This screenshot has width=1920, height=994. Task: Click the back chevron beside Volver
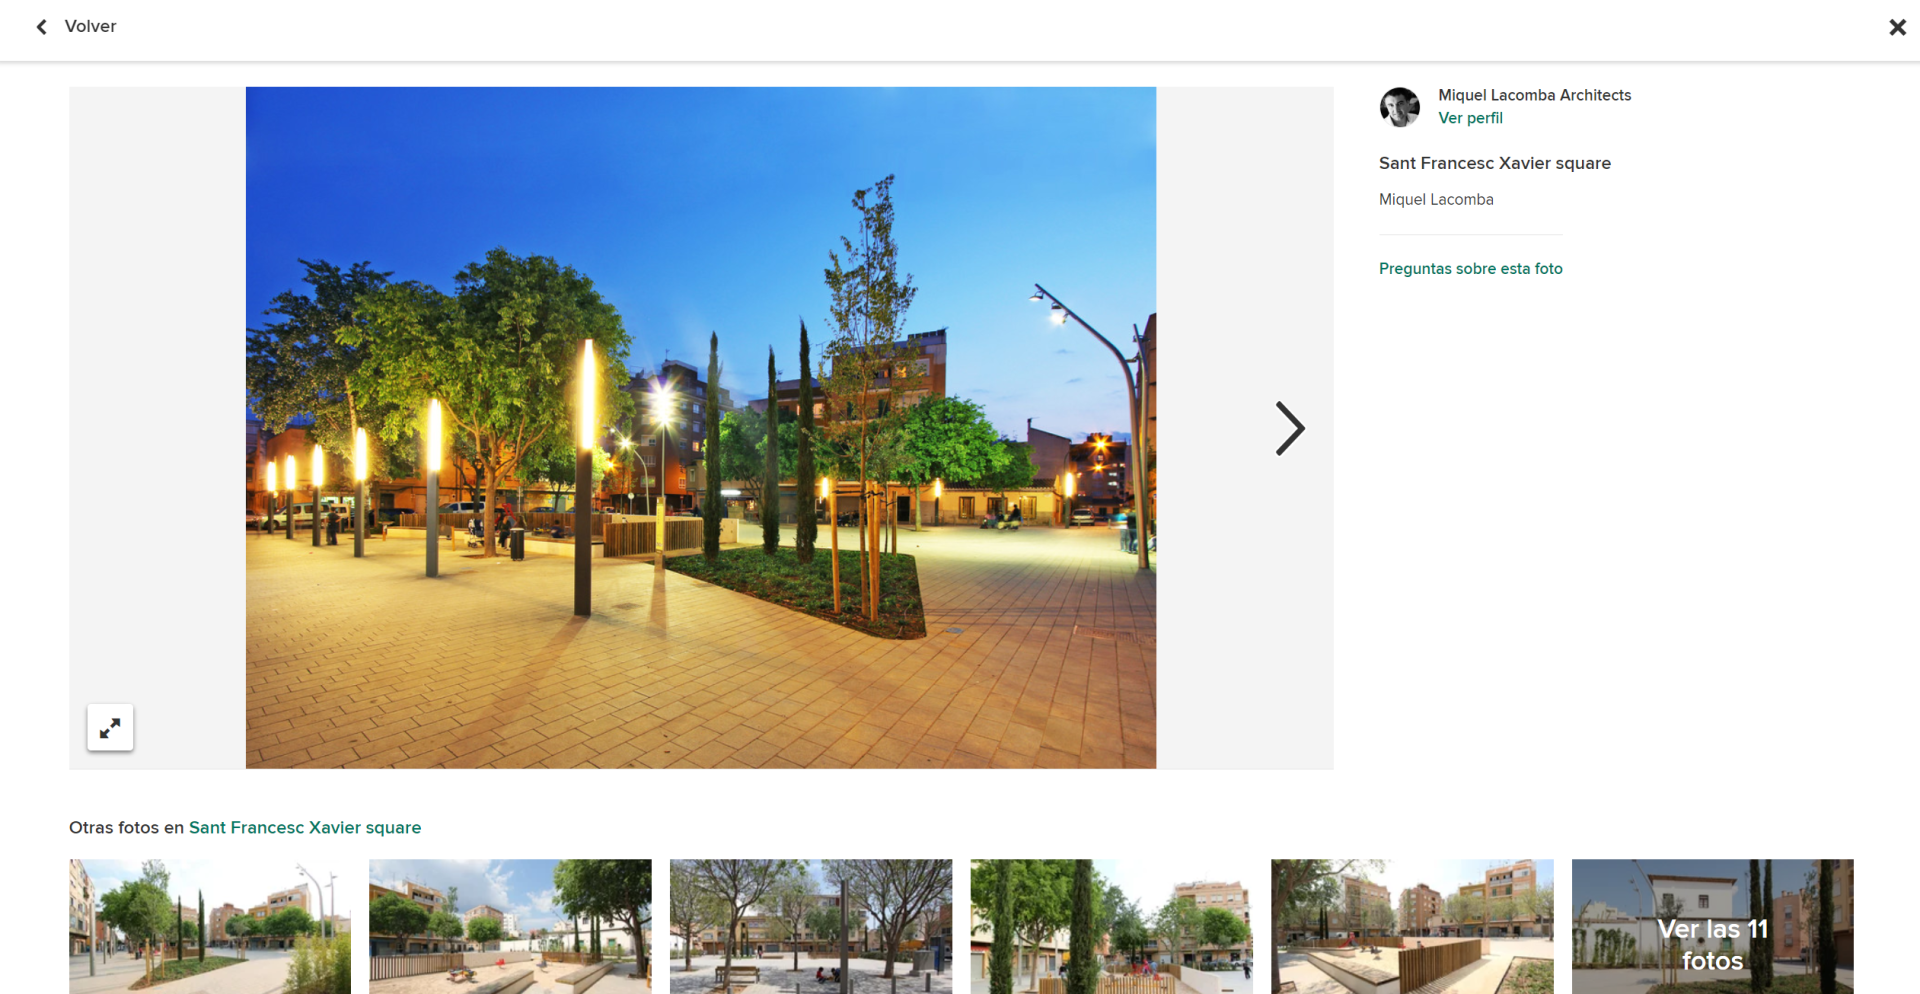pyautogui.click(x=42, y=27)
